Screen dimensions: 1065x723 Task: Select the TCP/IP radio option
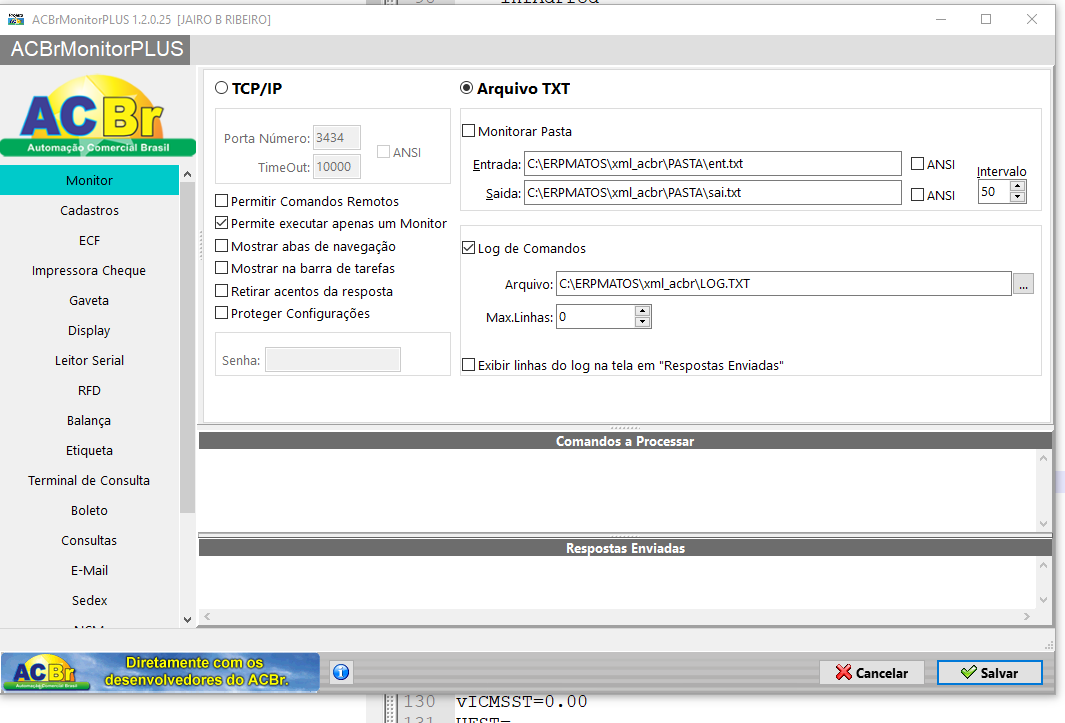(x=221, y=88)
